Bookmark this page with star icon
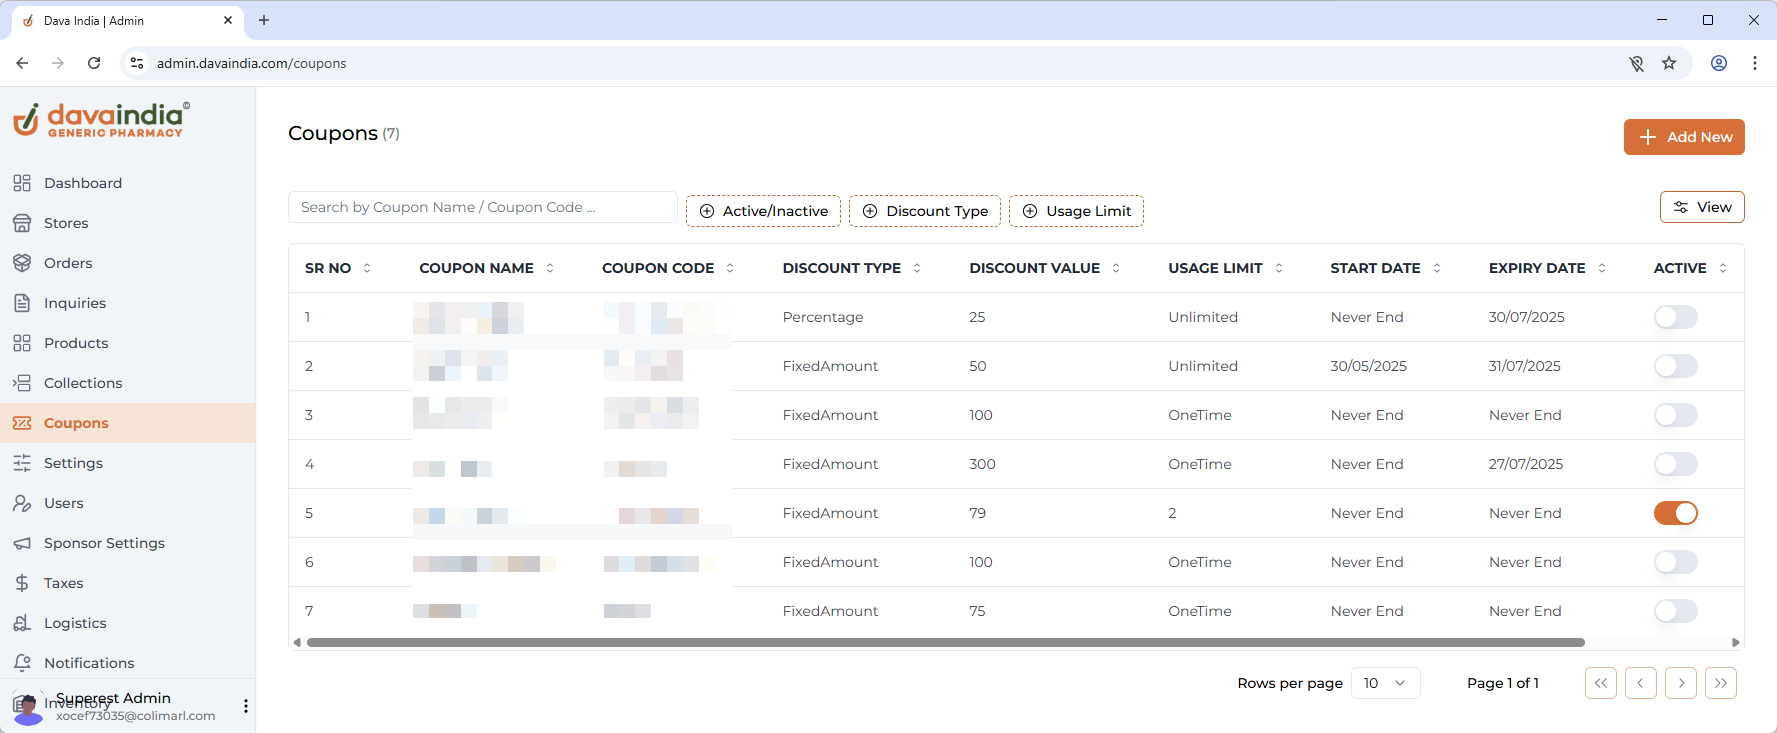The height and width of the screenshot is (733, 1777). (1669, 63)
